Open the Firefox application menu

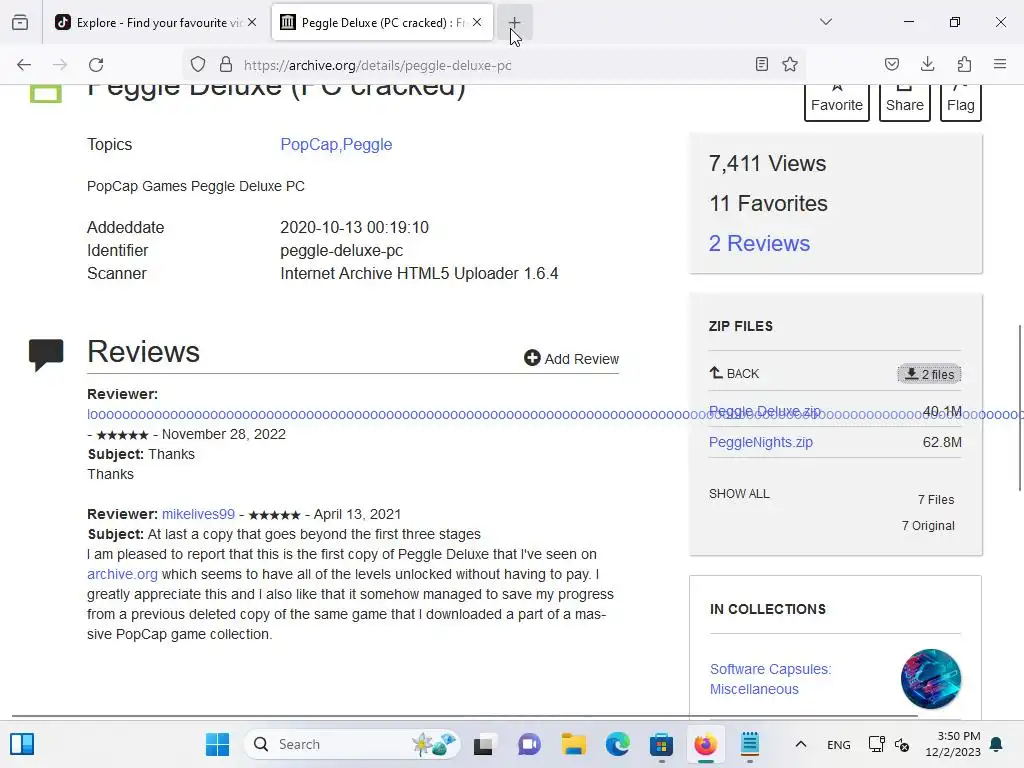tap(1000, 64)
